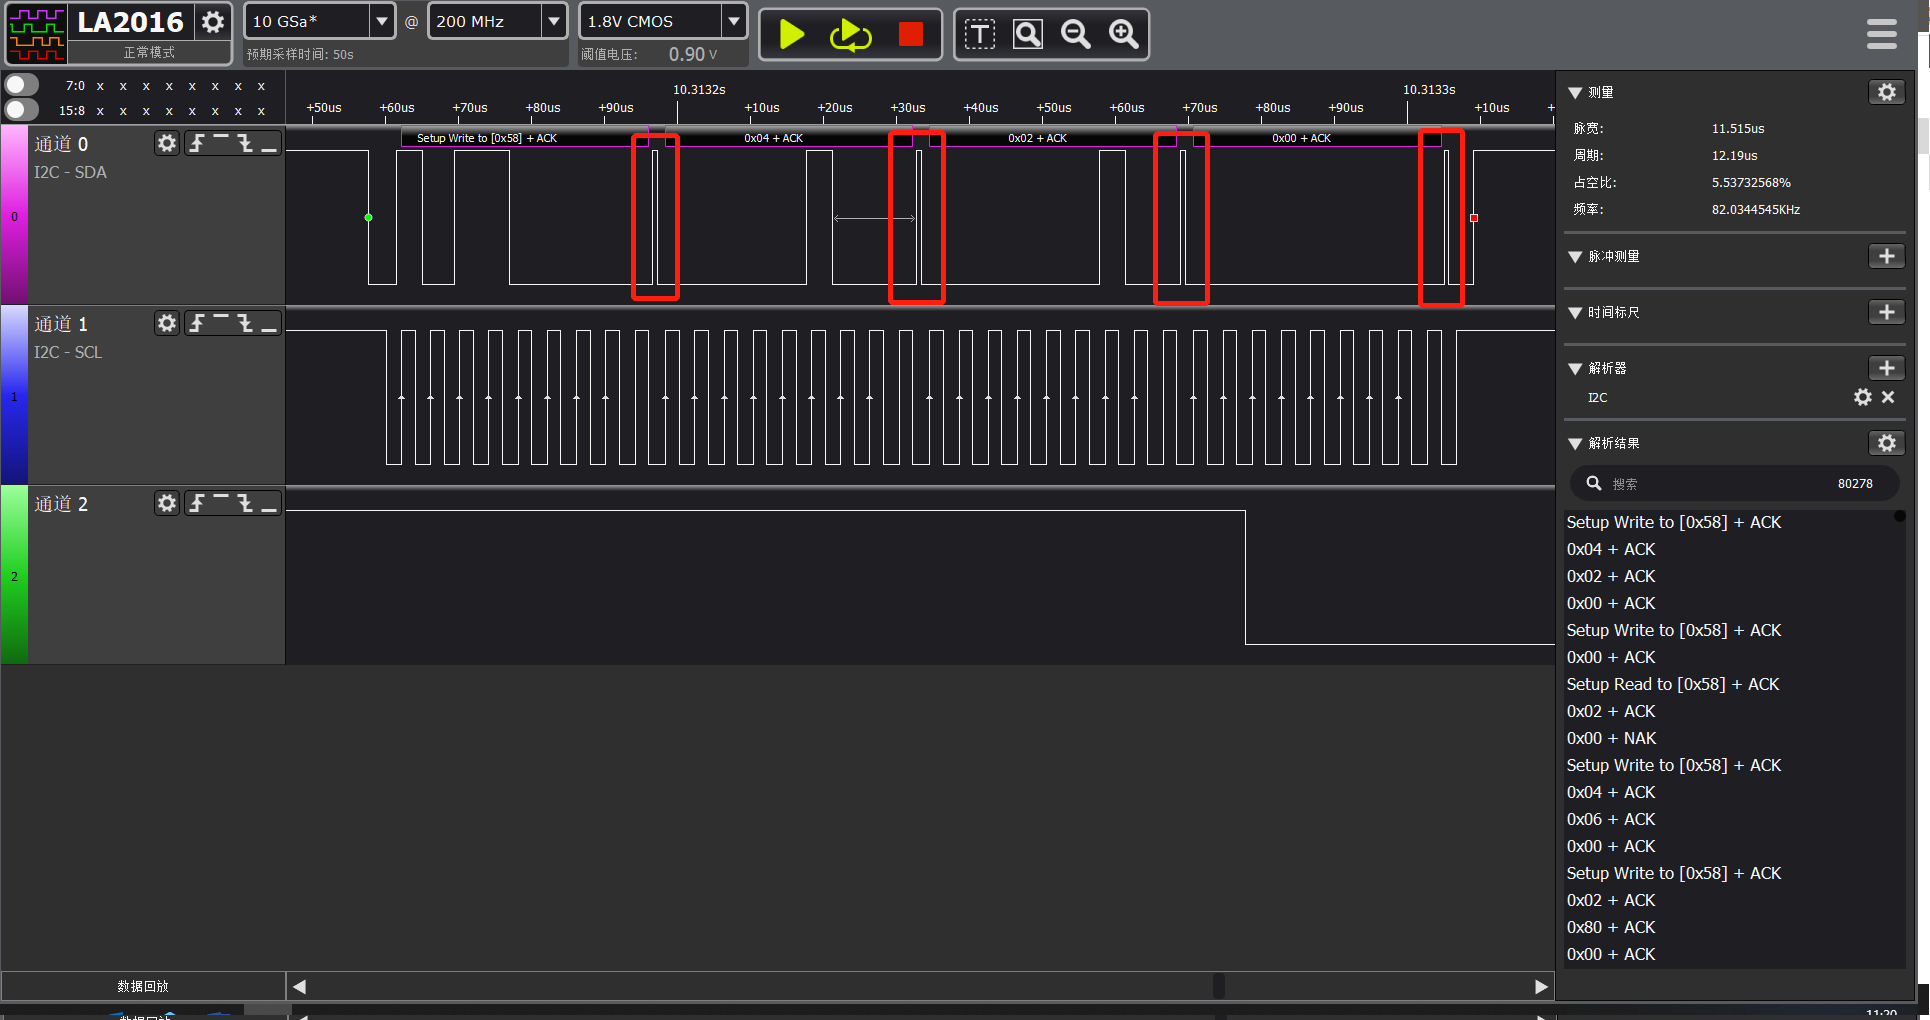1930x1020 pixels.
Task: Set falling edge trigger on Channel 0
Action: [245, 143]
